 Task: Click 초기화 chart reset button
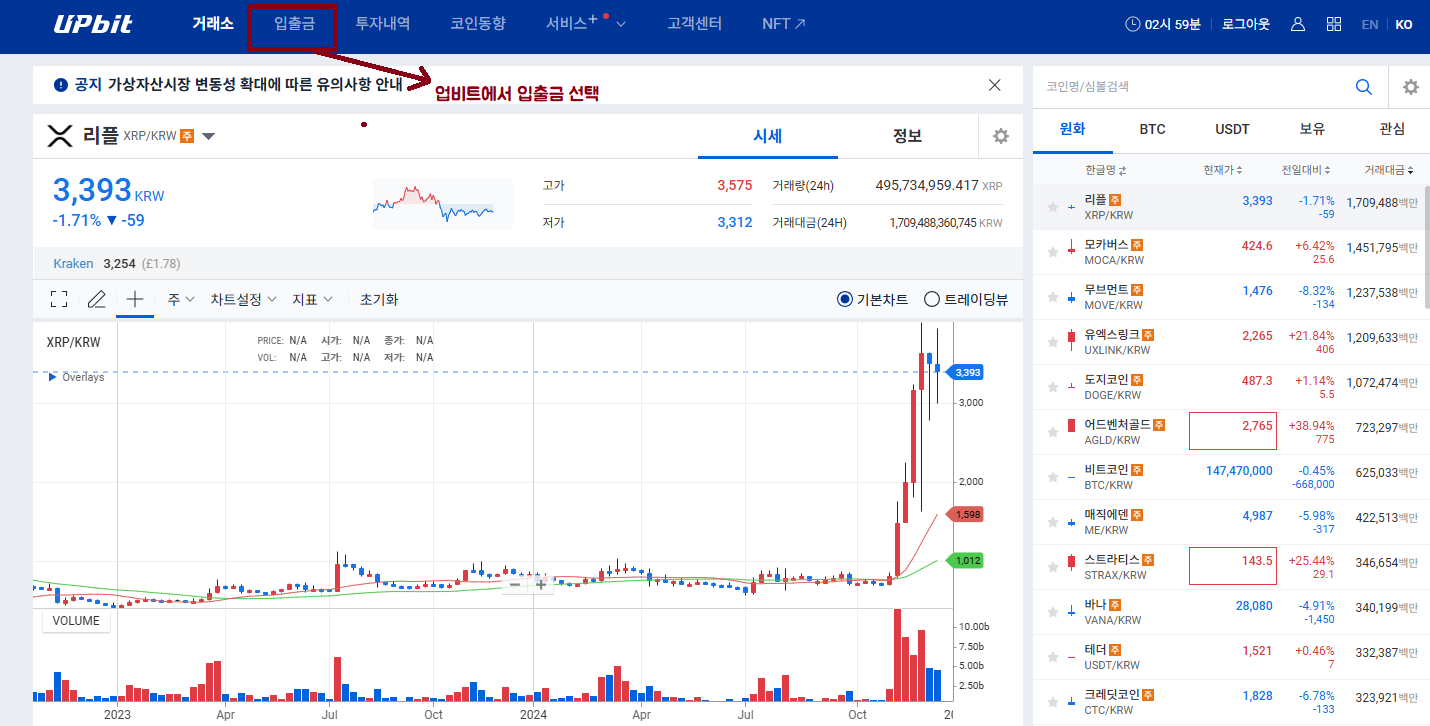coord(379,299)
